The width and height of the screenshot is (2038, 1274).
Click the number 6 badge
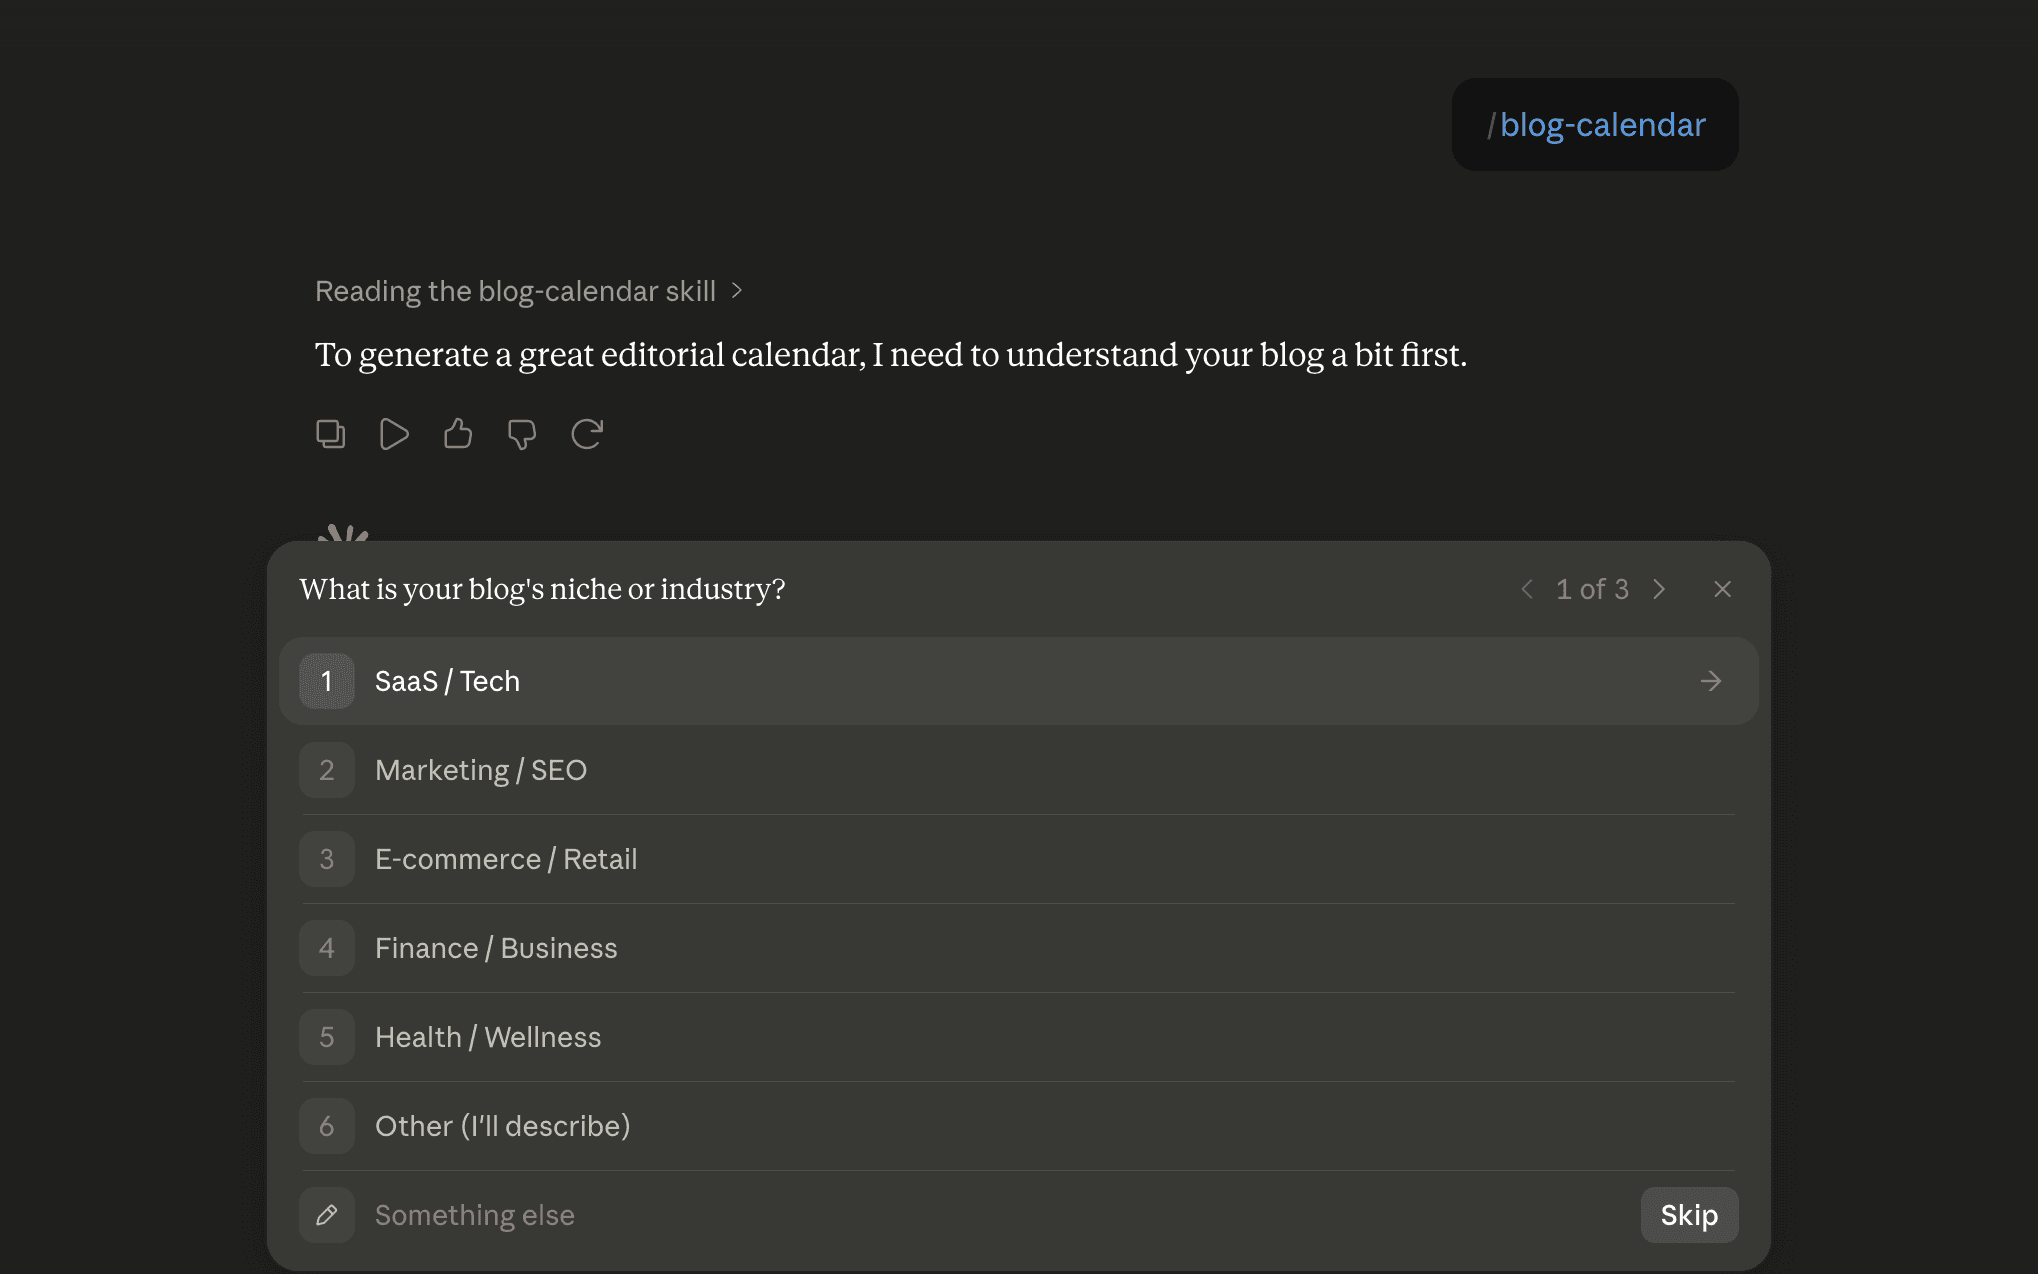tap(327, 1126)
